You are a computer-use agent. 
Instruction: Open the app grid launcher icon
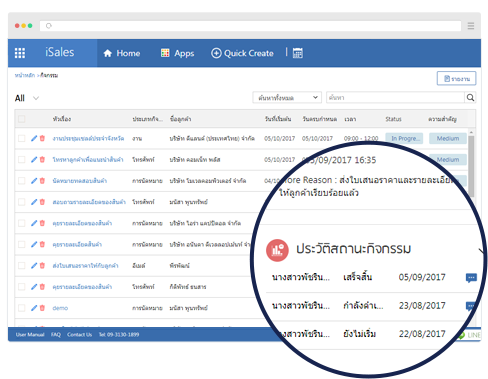click(20, 53)
